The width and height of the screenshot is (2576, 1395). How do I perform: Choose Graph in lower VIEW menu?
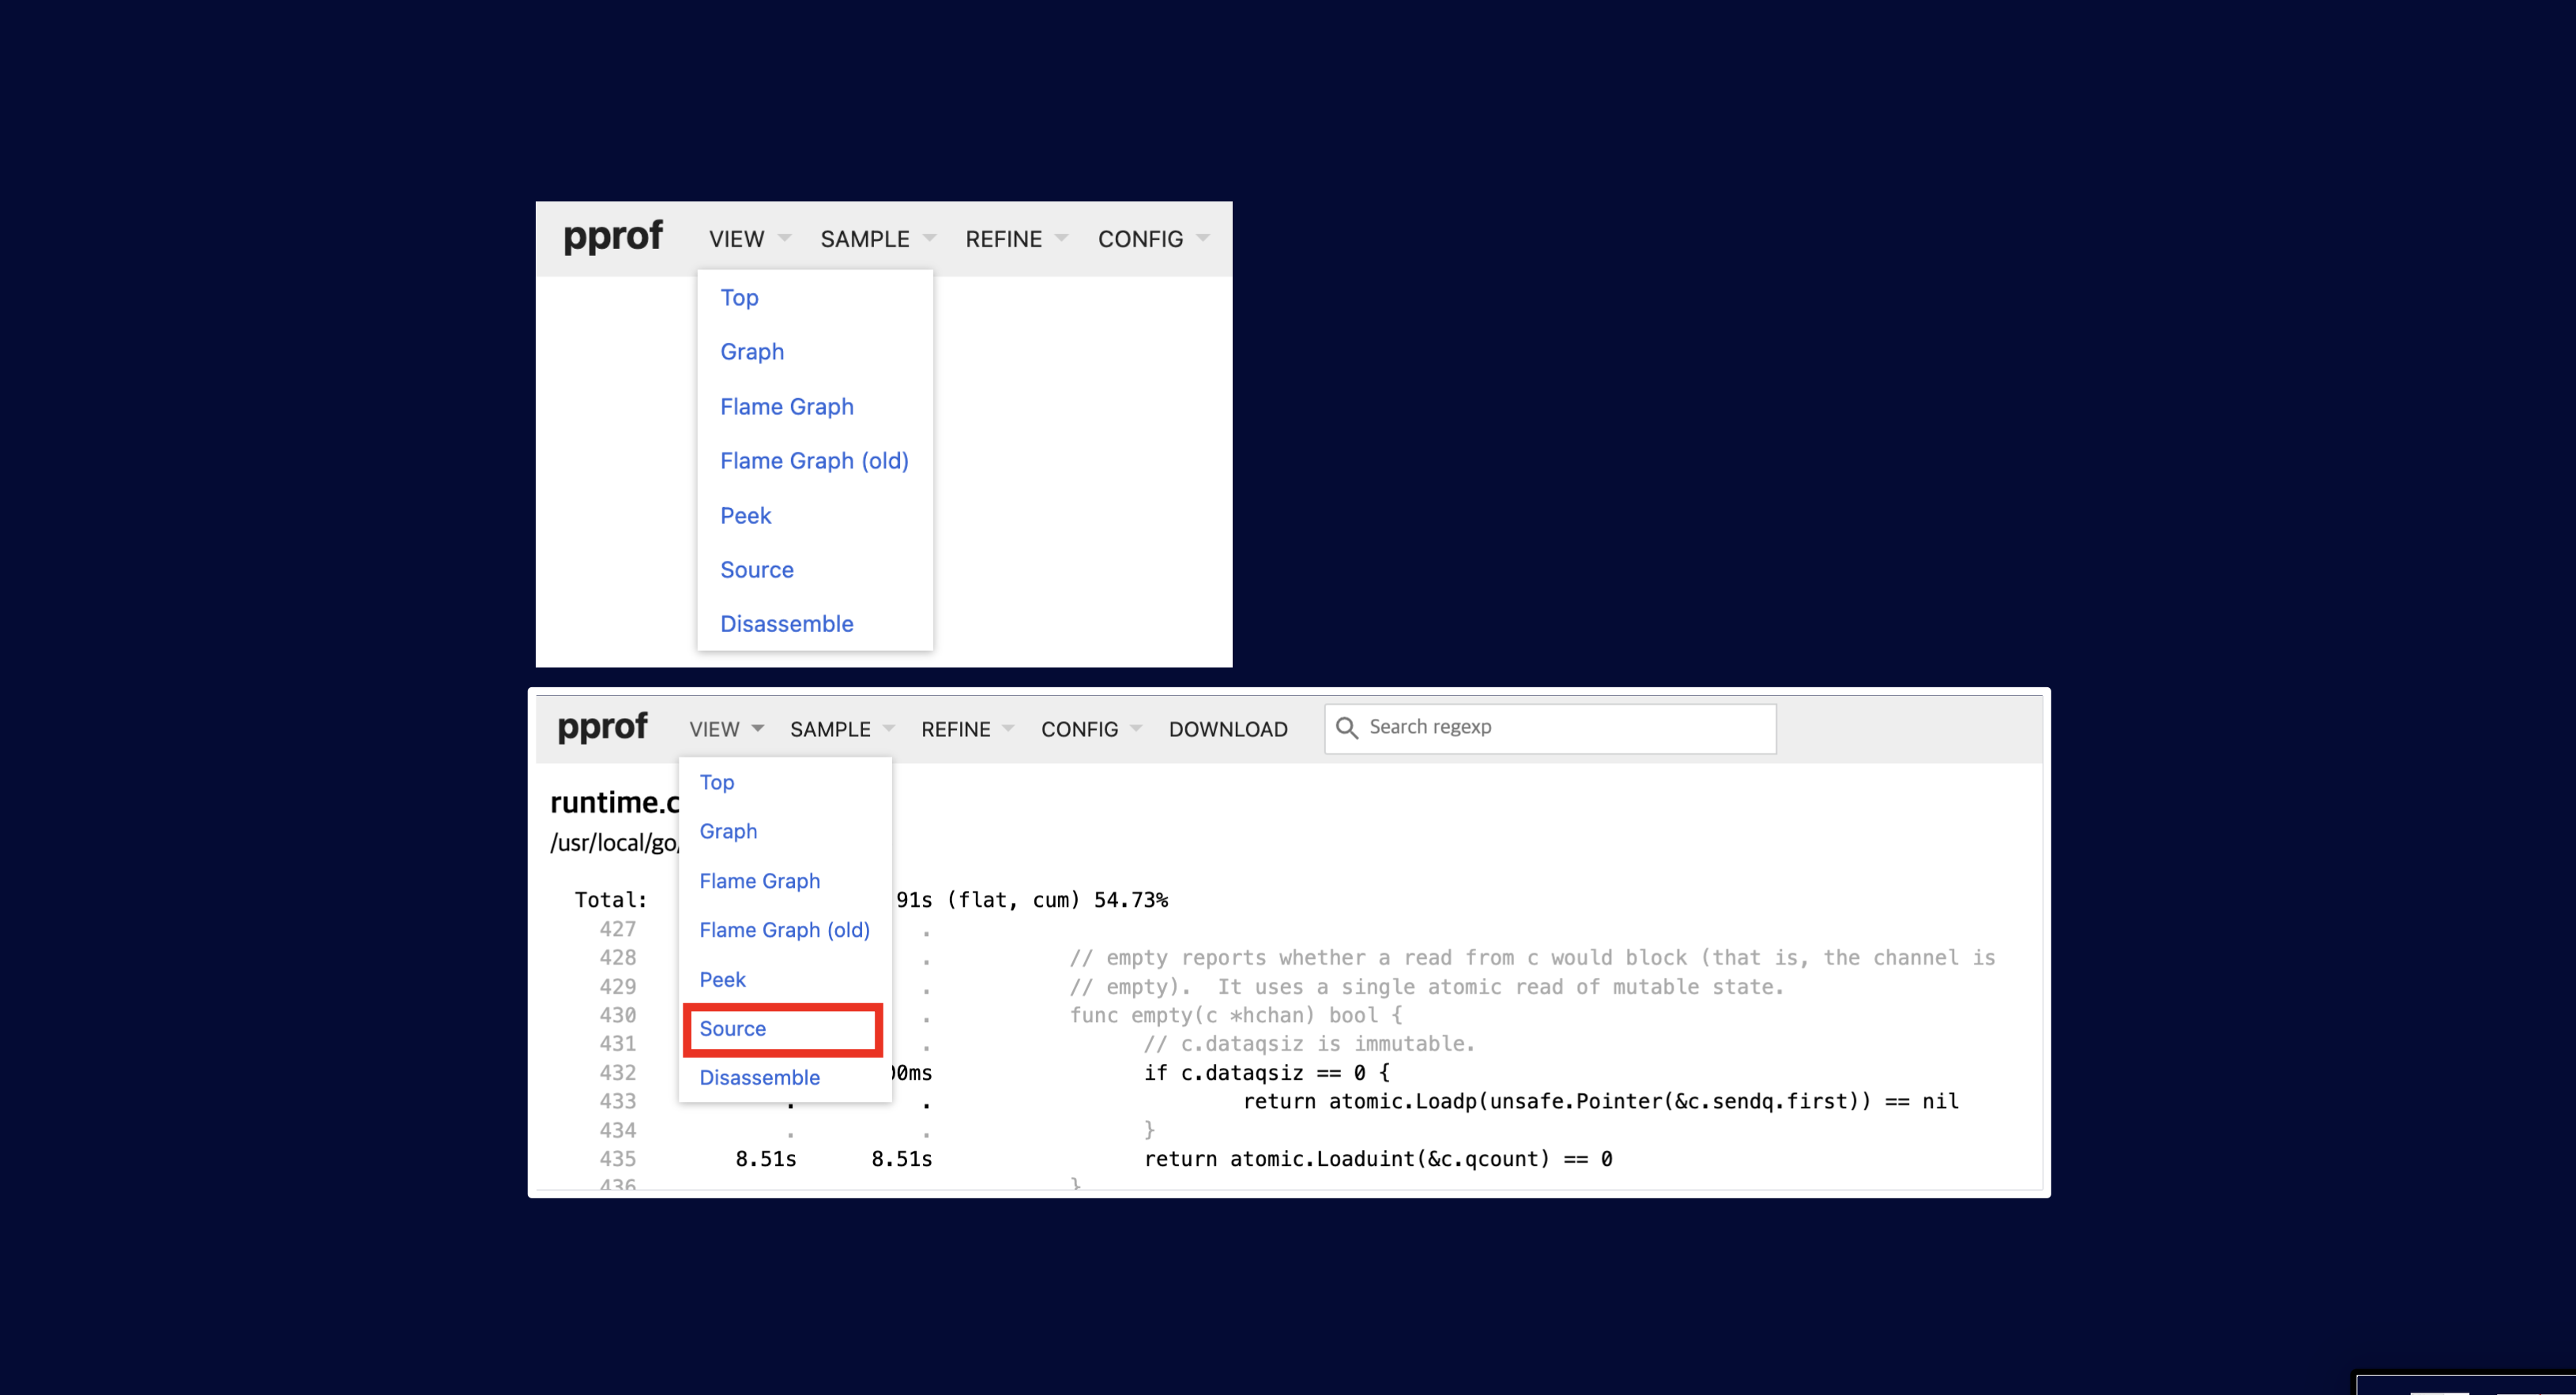[728, 831]
